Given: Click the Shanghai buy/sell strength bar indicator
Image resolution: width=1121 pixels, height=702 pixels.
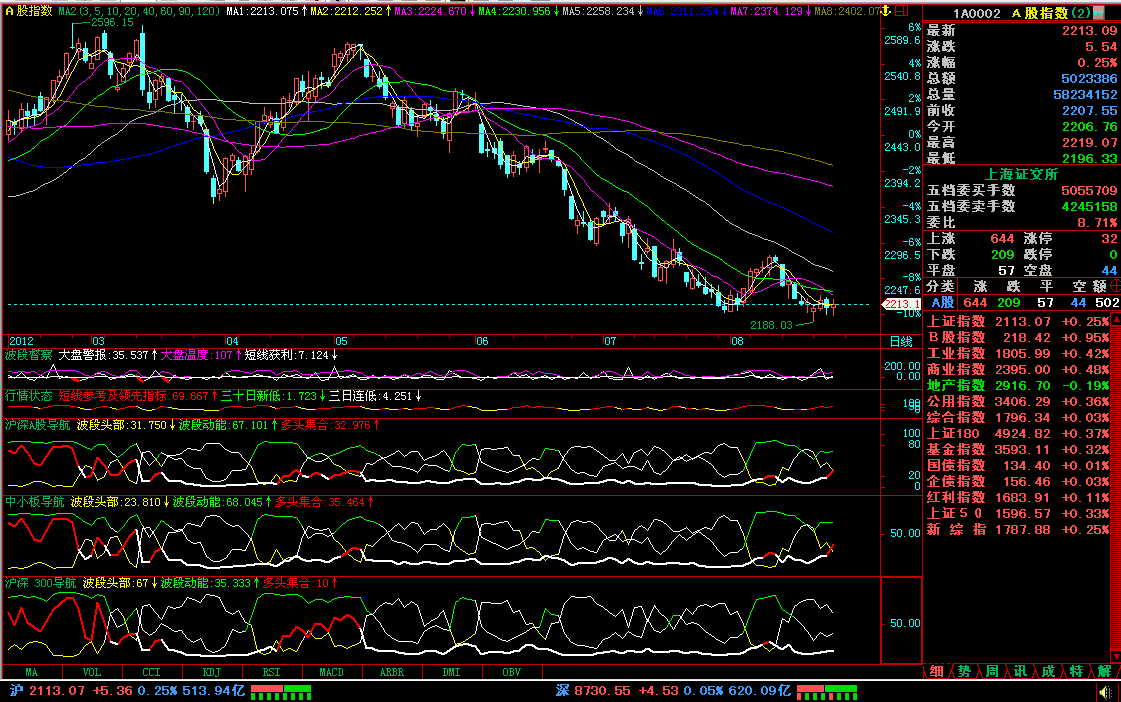Looking at the screenshot, I should point(280,691).
